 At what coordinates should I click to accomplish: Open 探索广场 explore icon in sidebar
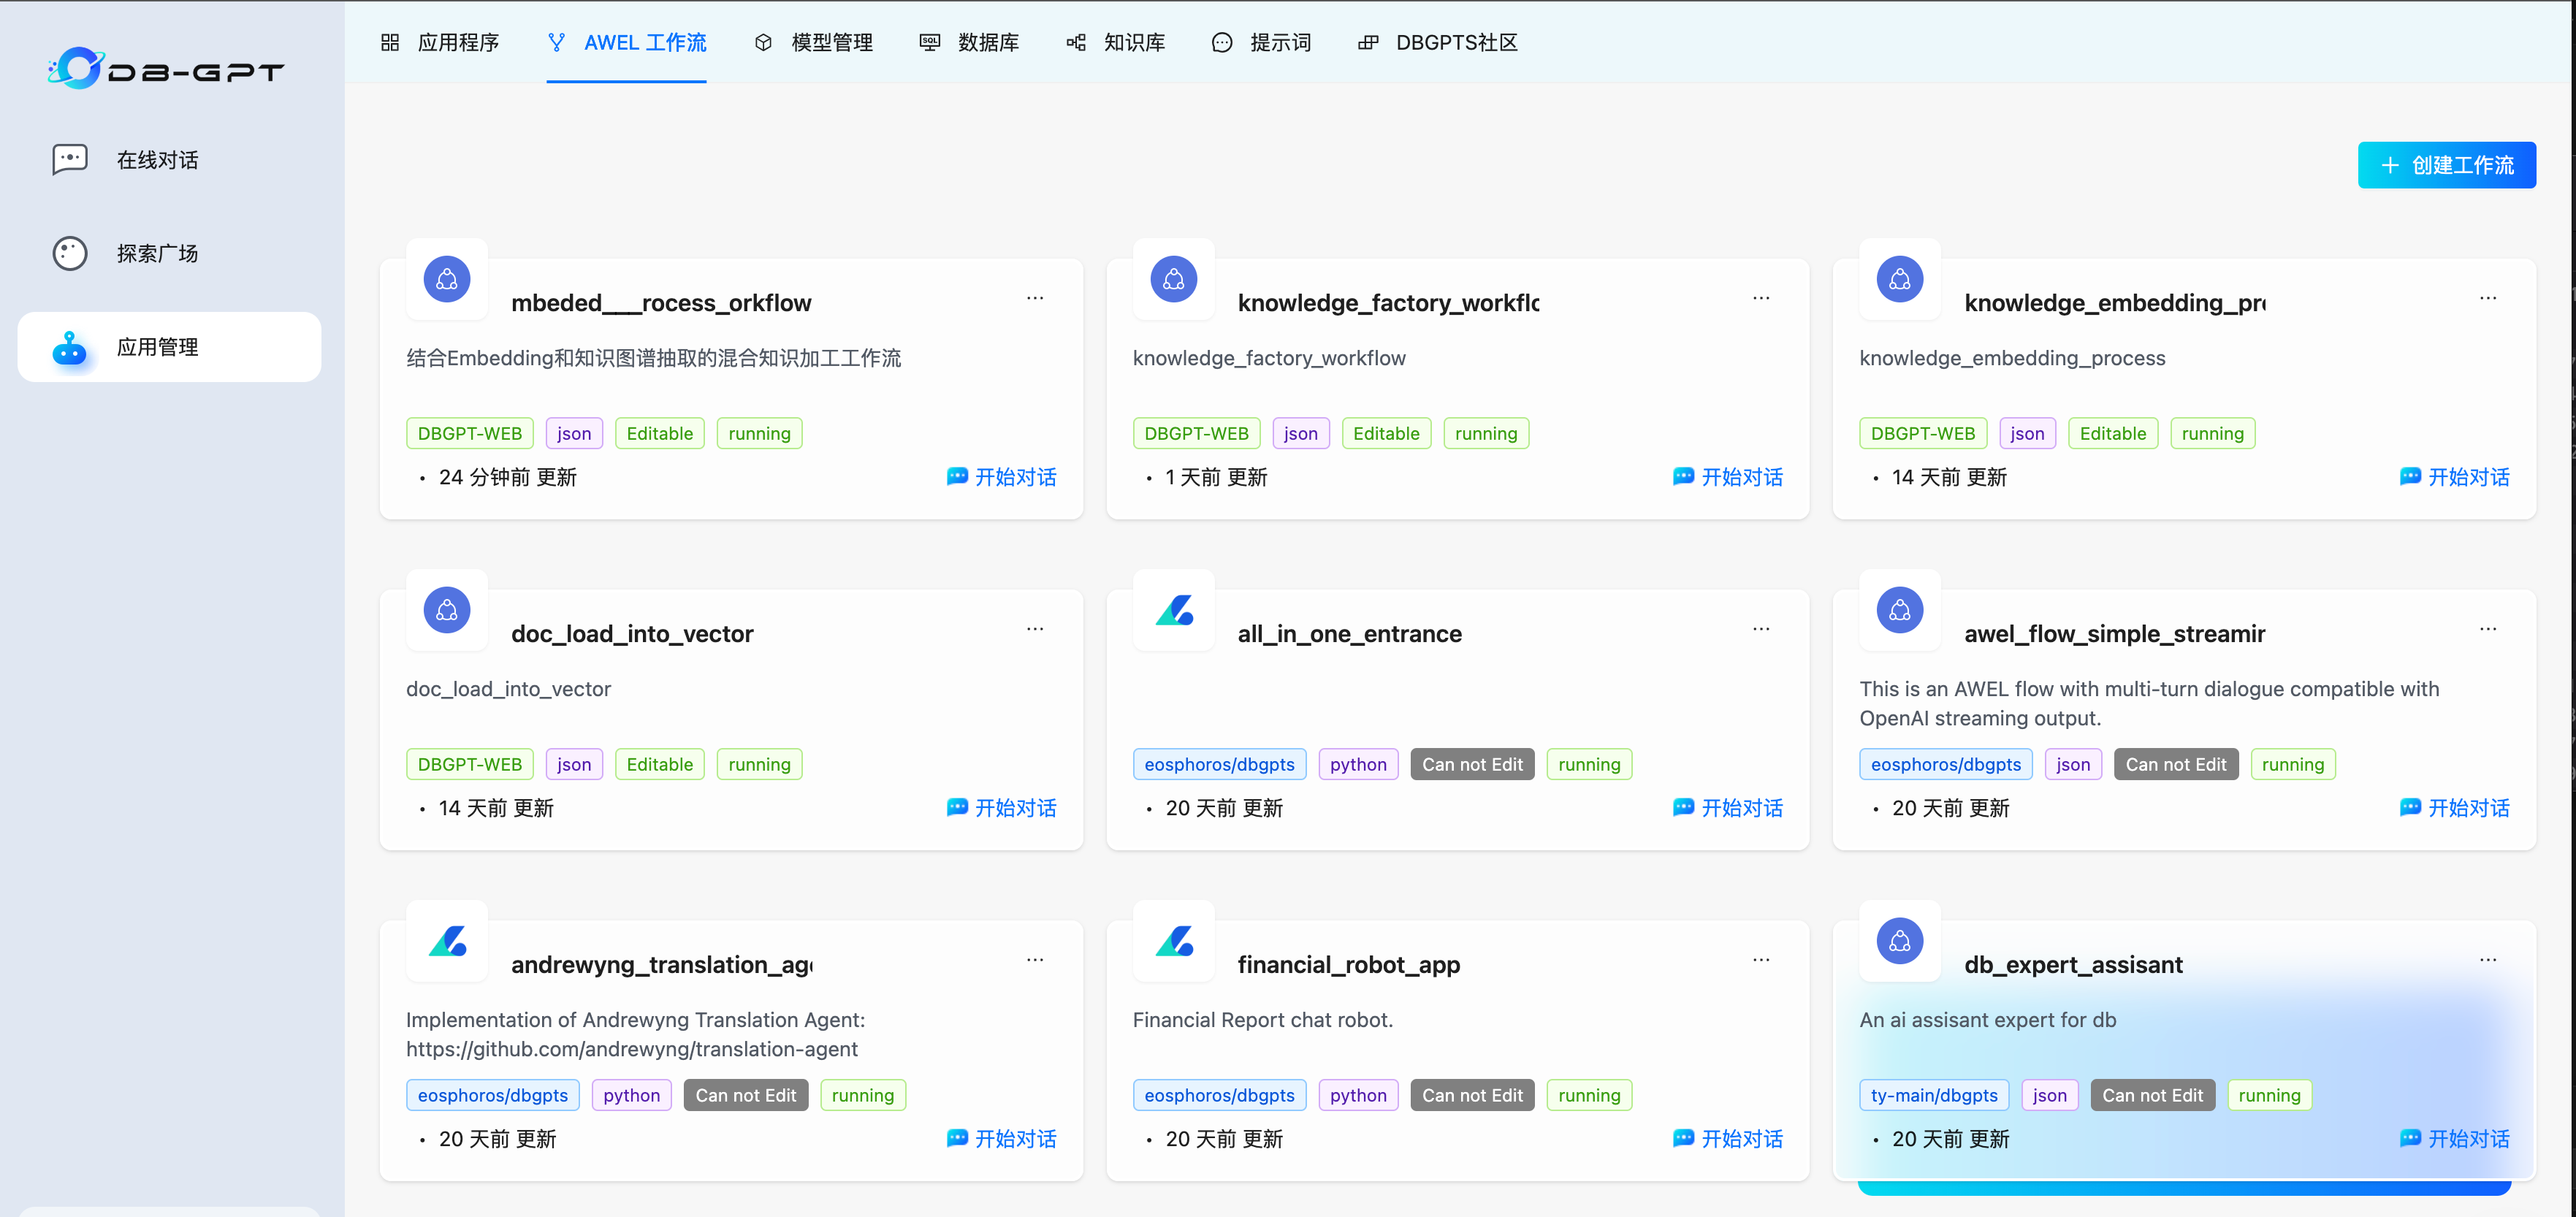70,253
